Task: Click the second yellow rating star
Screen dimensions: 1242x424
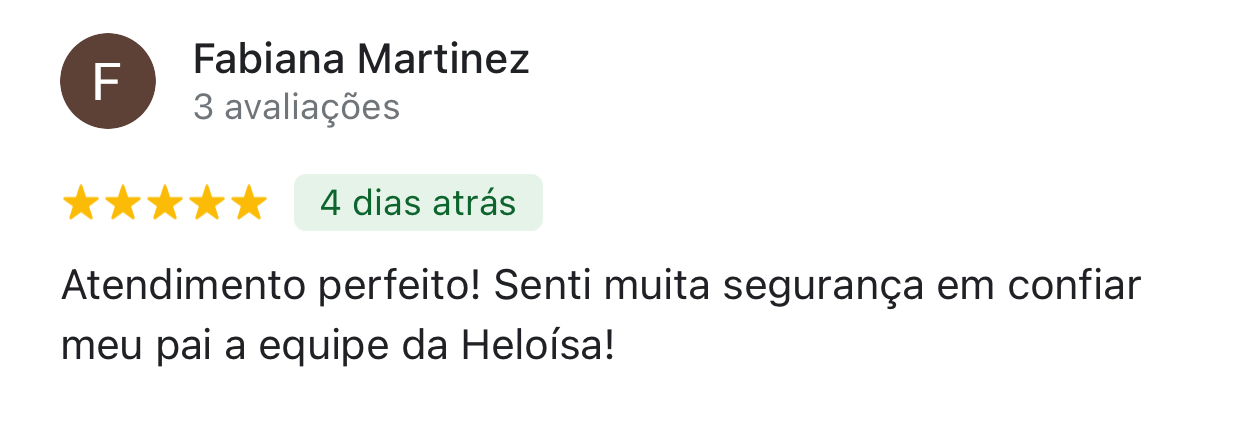Action: (x=122, y=203)
